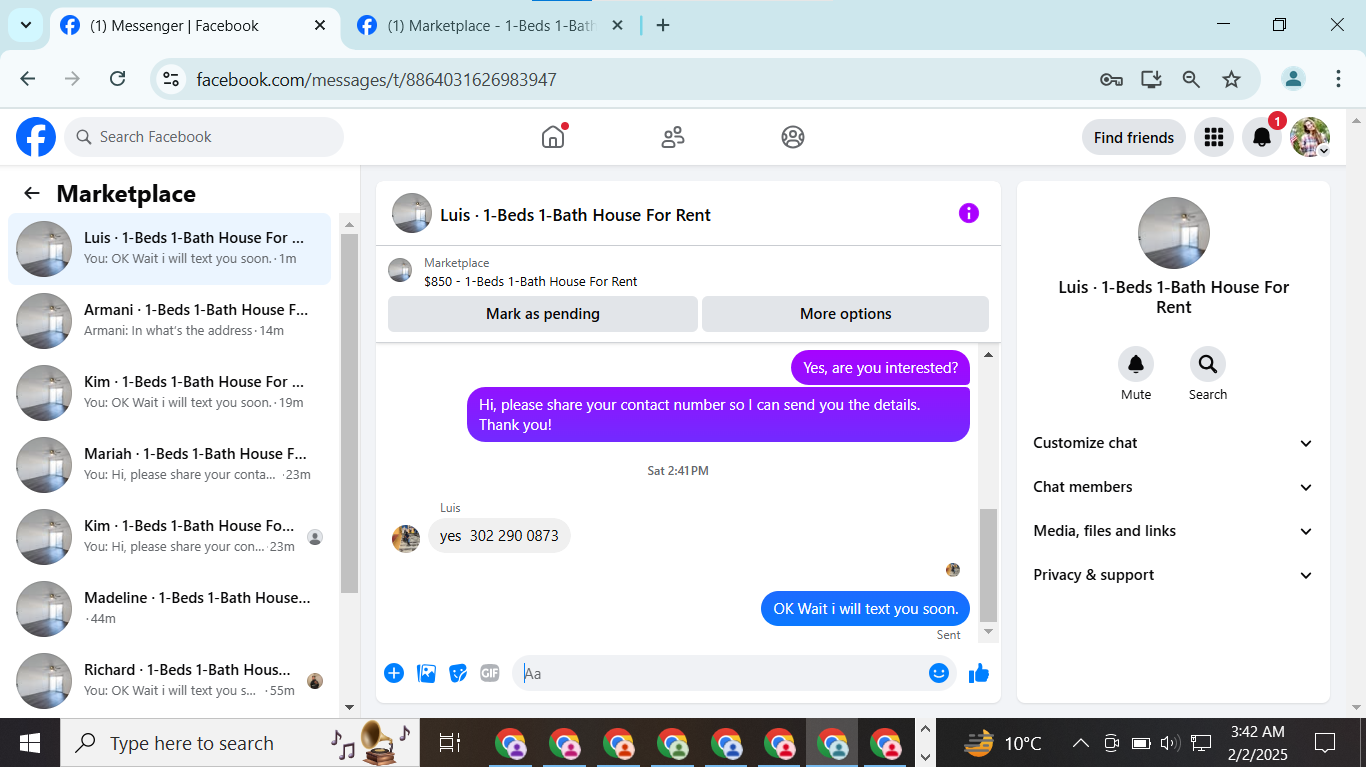Open a new Chrome tab
The height and width of the screenshot is (767, 1366).
[x=663, y=26]
